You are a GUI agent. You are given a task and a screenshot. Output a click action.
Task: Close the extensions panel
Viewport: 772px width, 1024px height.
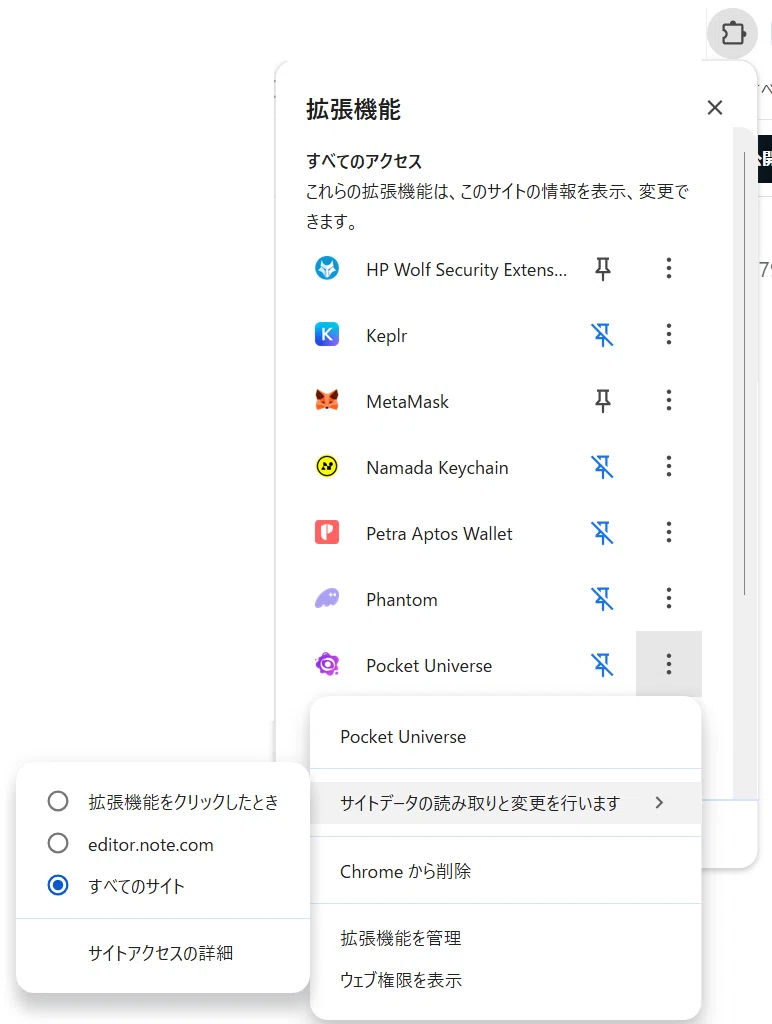coord(715,108)
